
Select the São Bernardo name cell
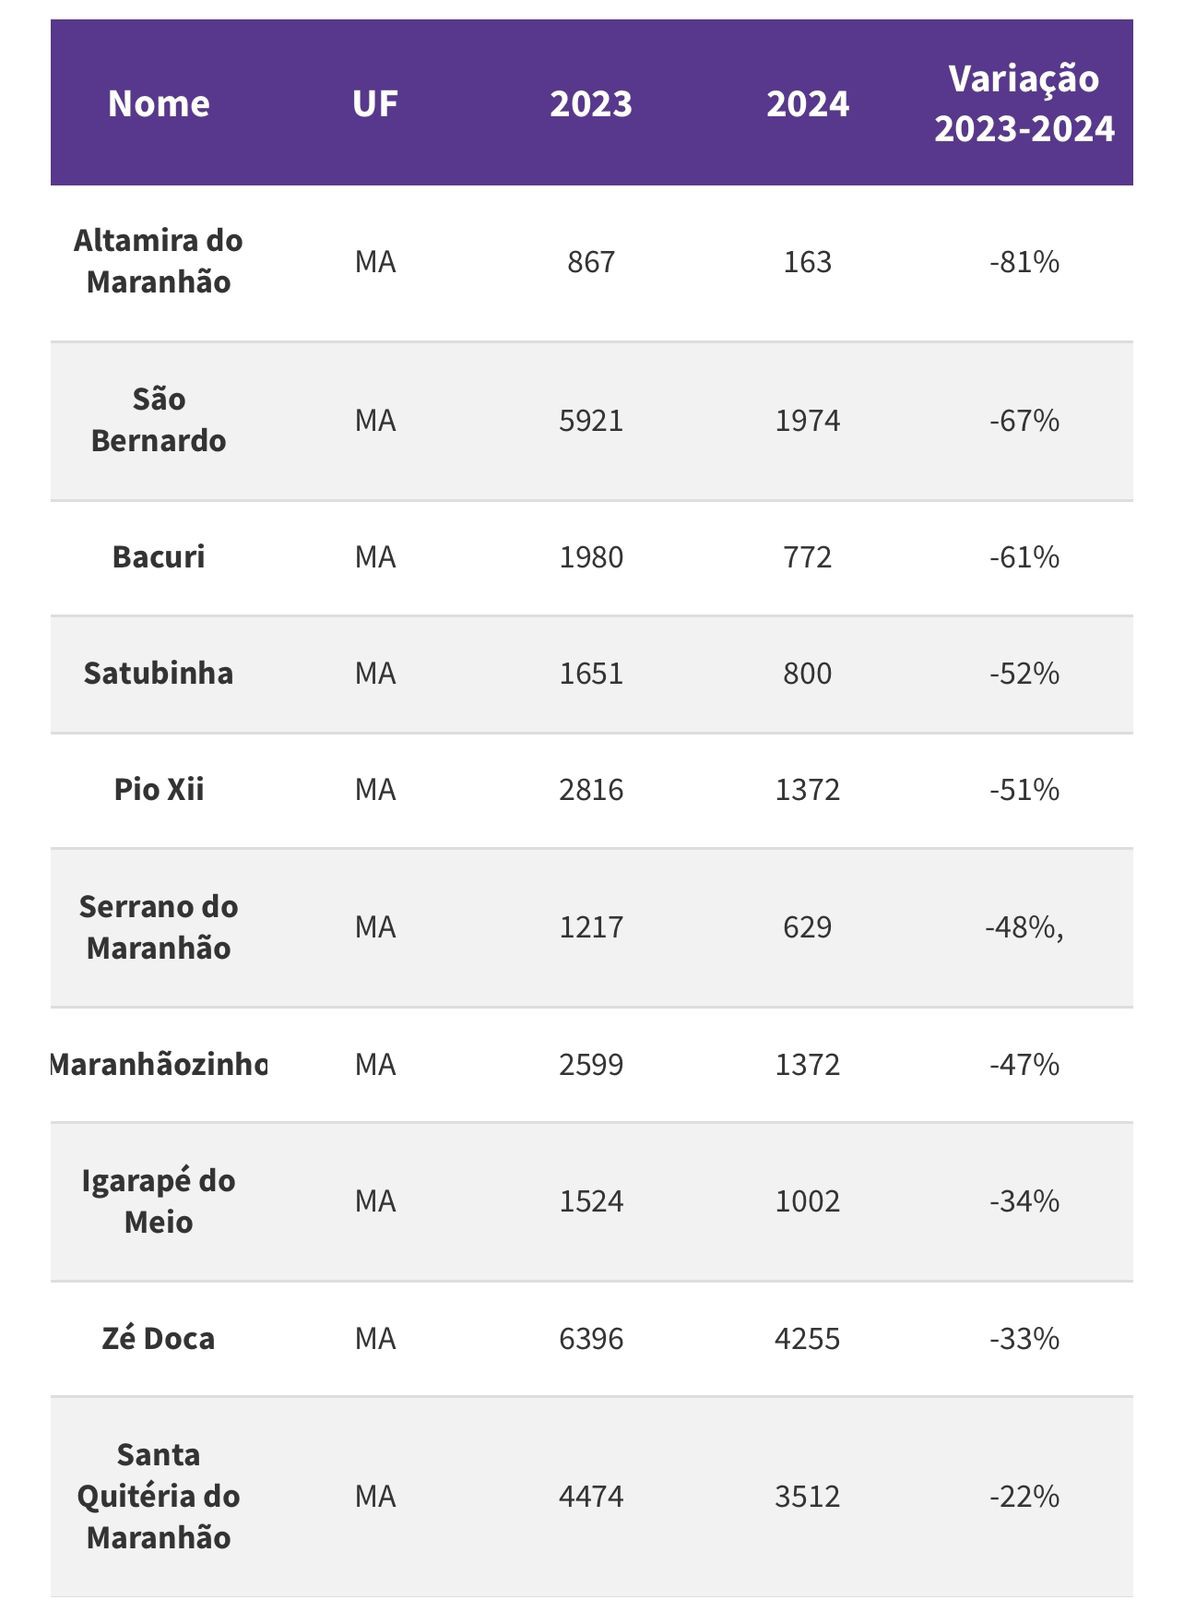(x=159, y=420)
